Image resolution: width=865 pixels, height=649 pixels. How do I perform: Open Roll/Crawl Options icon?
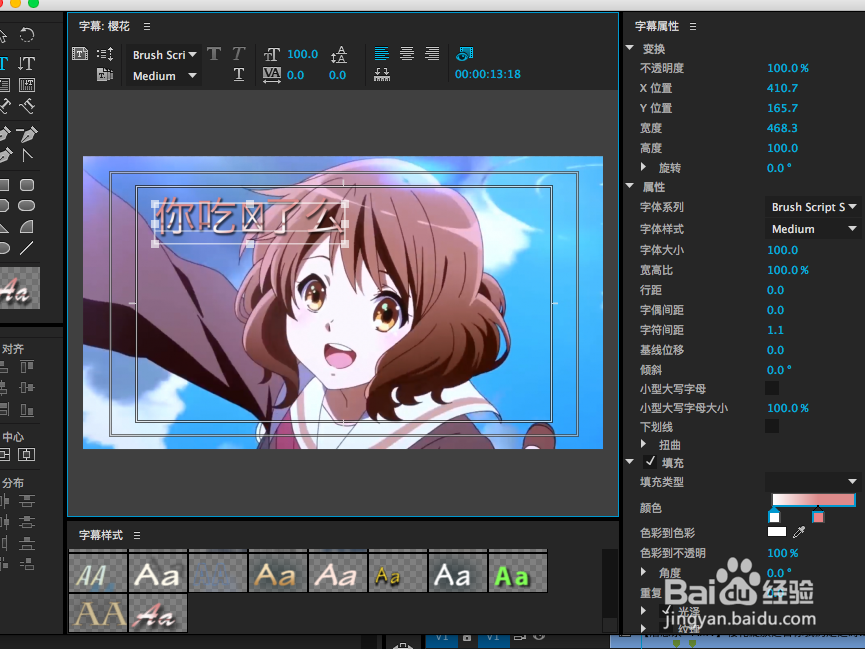(105, 54)
